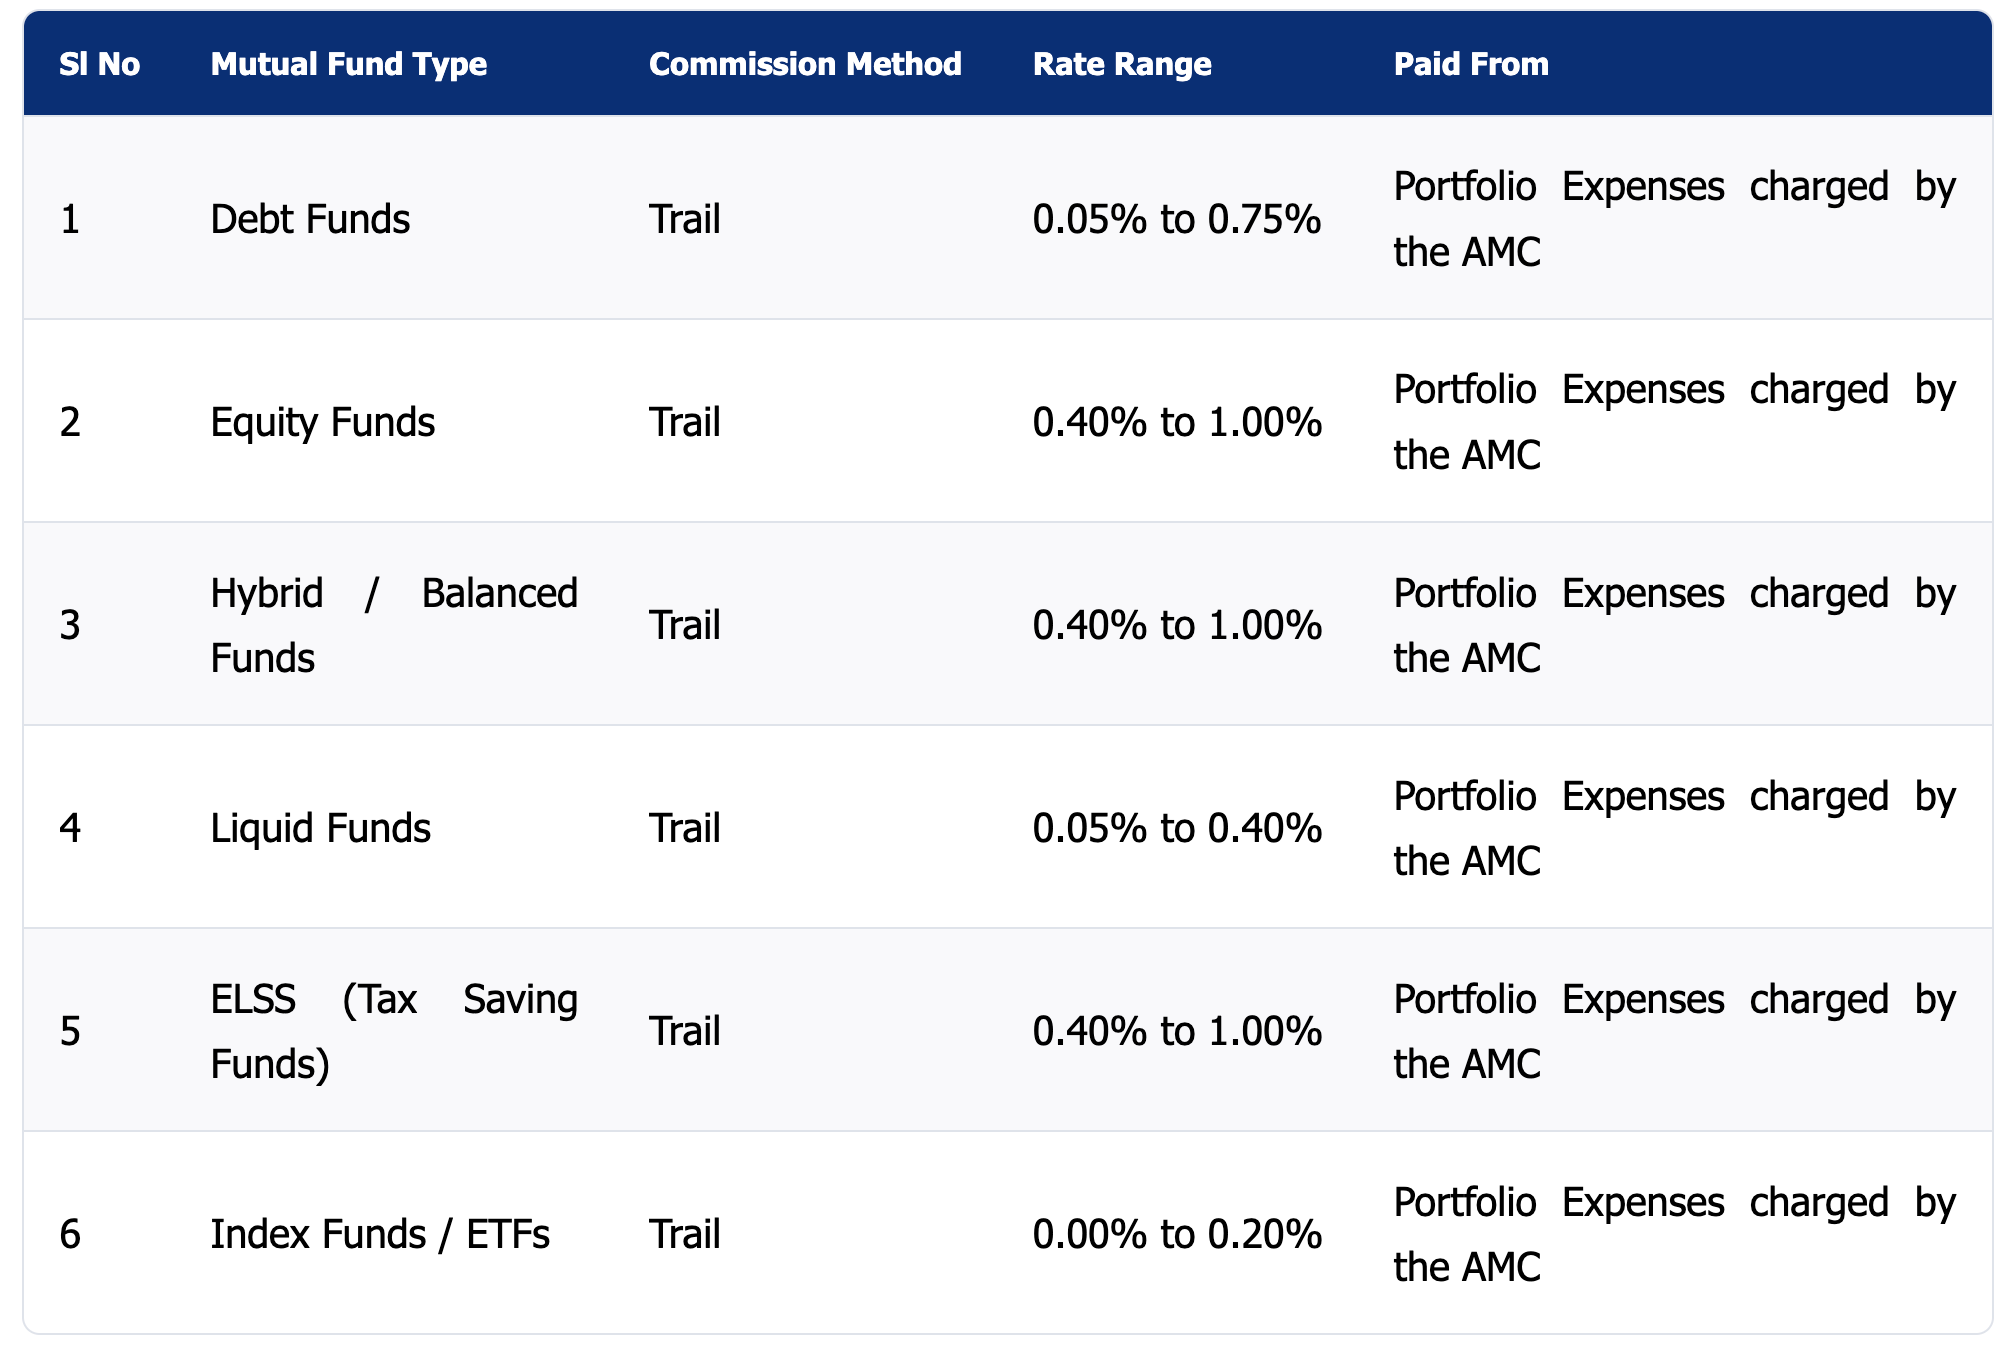This screenshot has width=2016, height=1352.
Task: Click serial number 3 in the first column
Action: (70, 625)
